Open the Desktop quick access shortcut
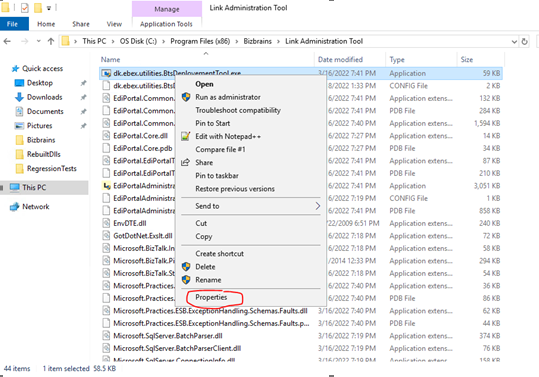 pos(40,83)
